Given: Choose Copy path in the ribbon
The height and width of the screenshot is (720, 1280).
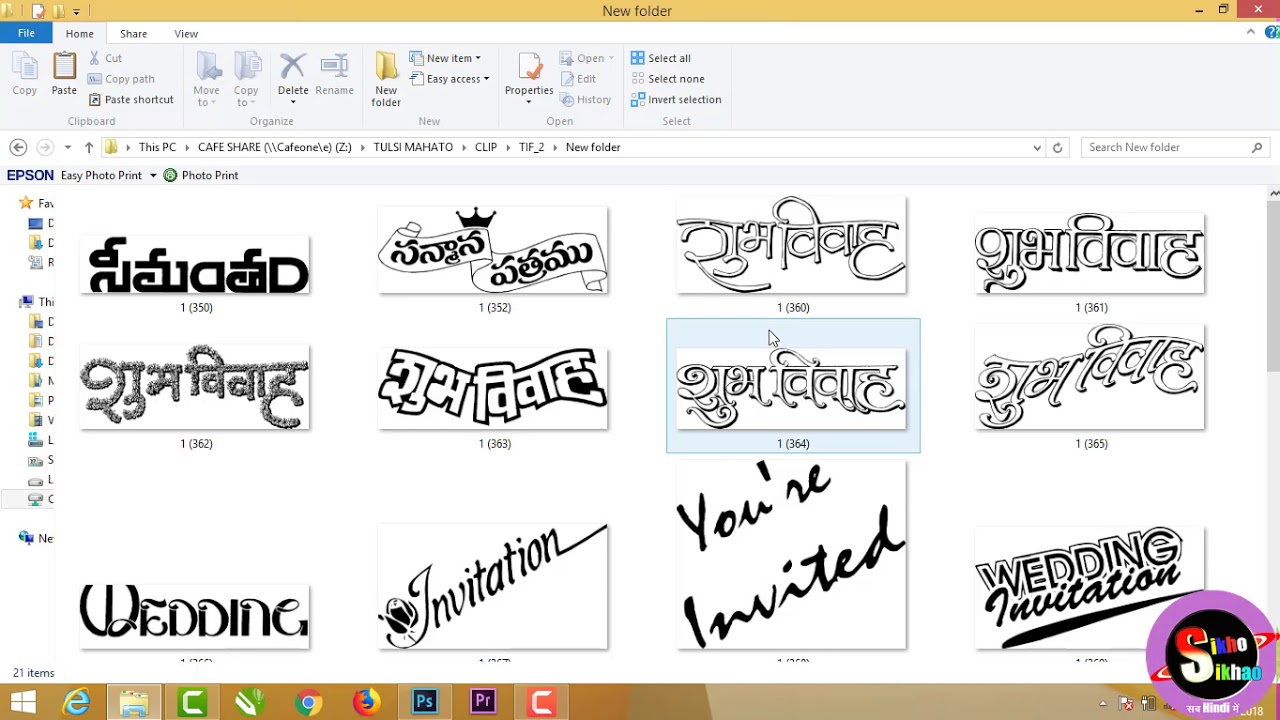Looking at the screenshot, I should click(121, 79).
